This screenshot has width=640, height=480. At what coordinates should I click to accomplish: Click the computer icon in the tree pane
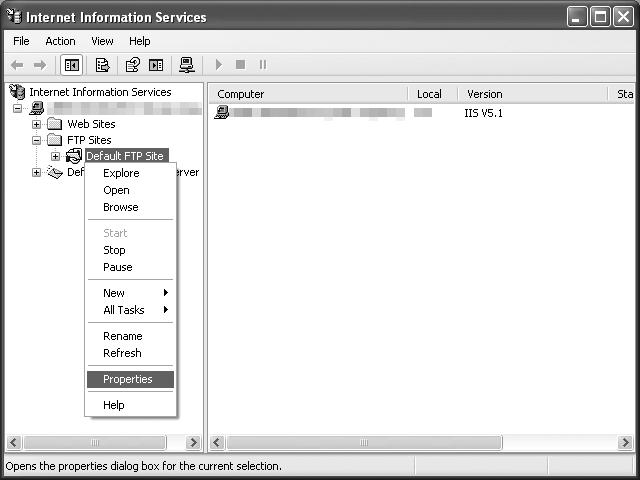37,108
